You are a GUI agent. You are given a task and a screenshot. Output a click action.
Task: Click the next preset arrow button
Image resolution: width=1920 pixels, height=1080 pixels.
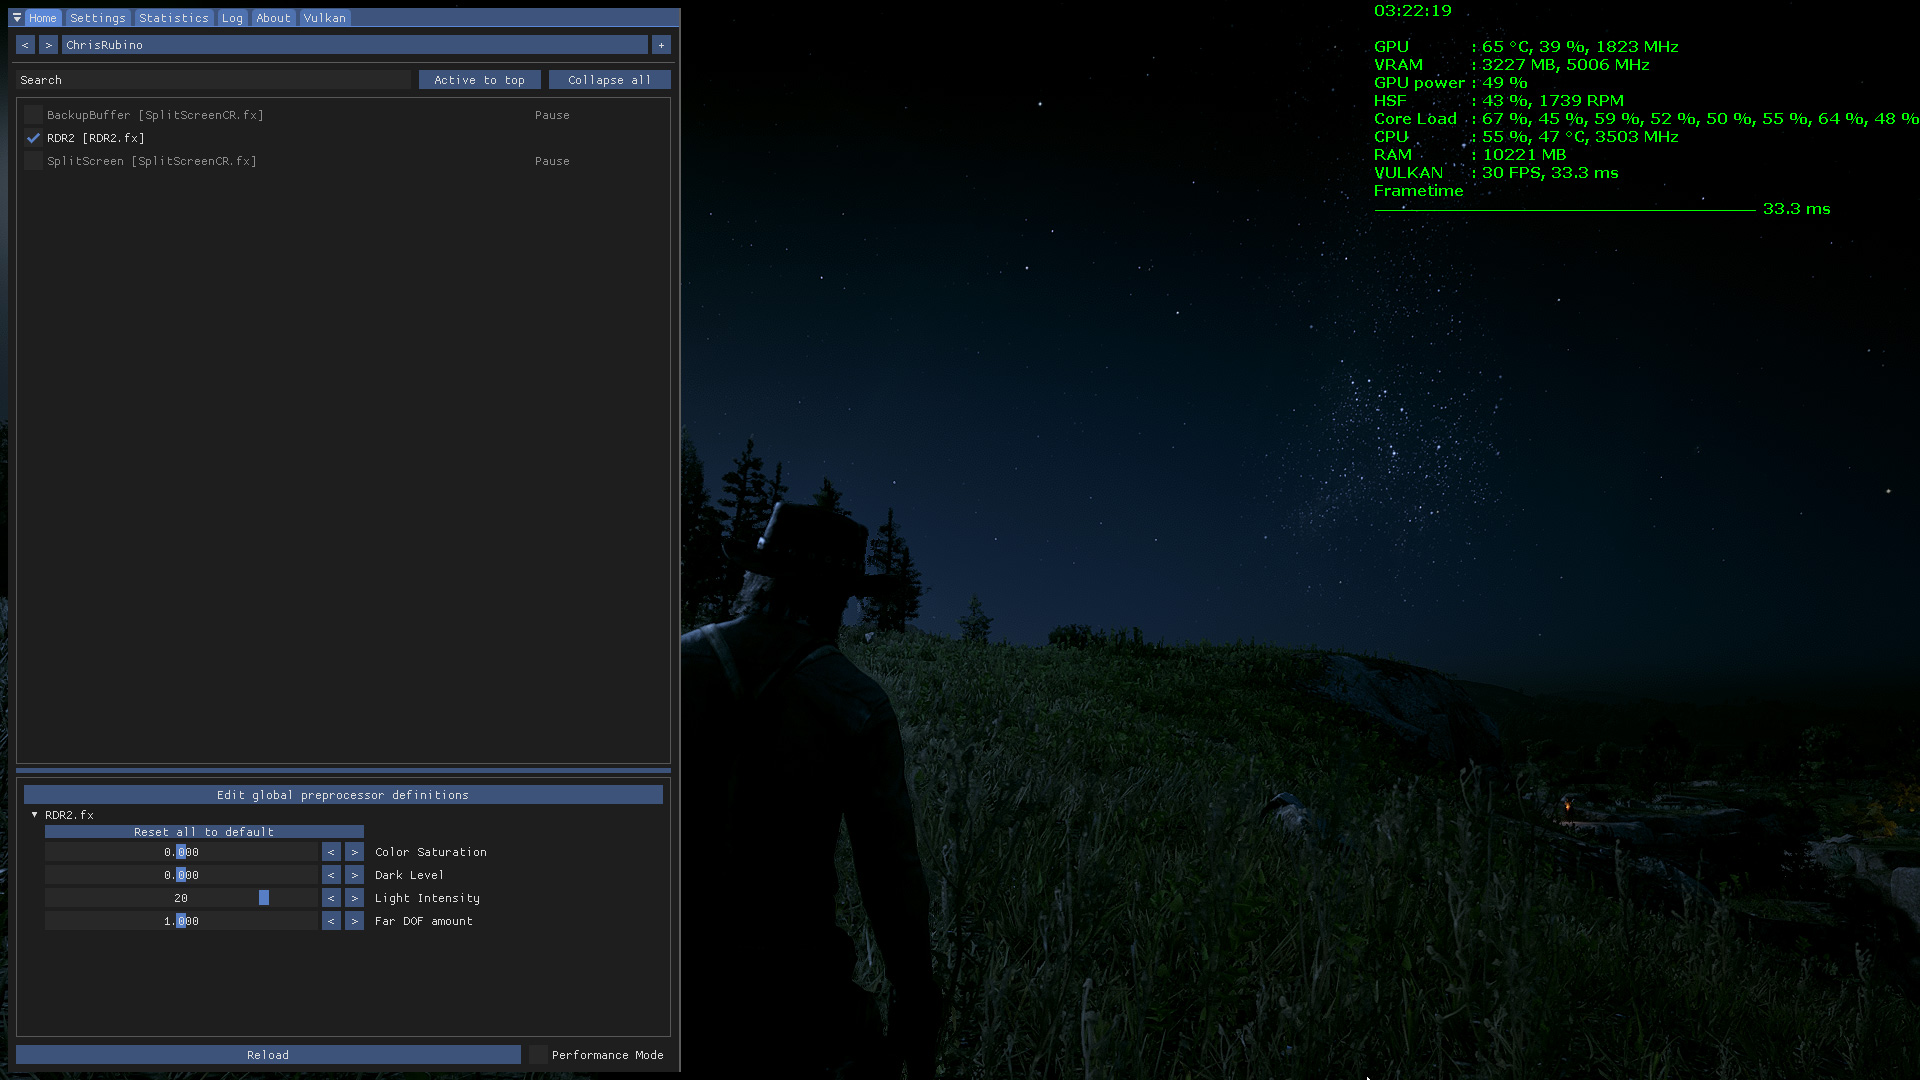point(48,45)
